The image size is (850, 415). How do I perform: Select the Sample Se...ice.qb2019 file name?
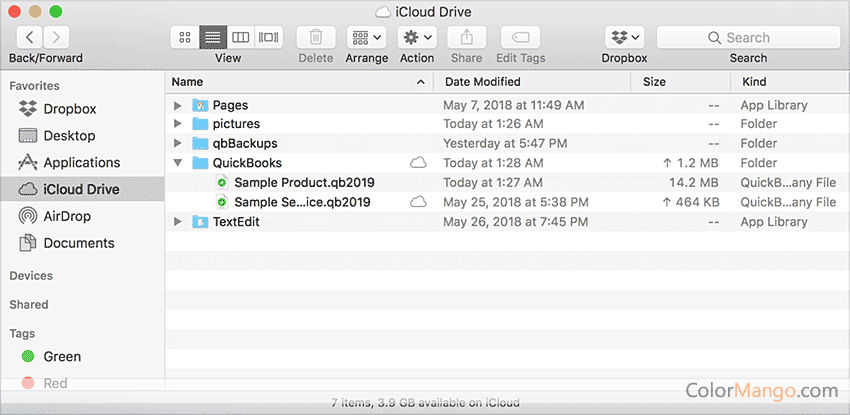tap(302, 202)
